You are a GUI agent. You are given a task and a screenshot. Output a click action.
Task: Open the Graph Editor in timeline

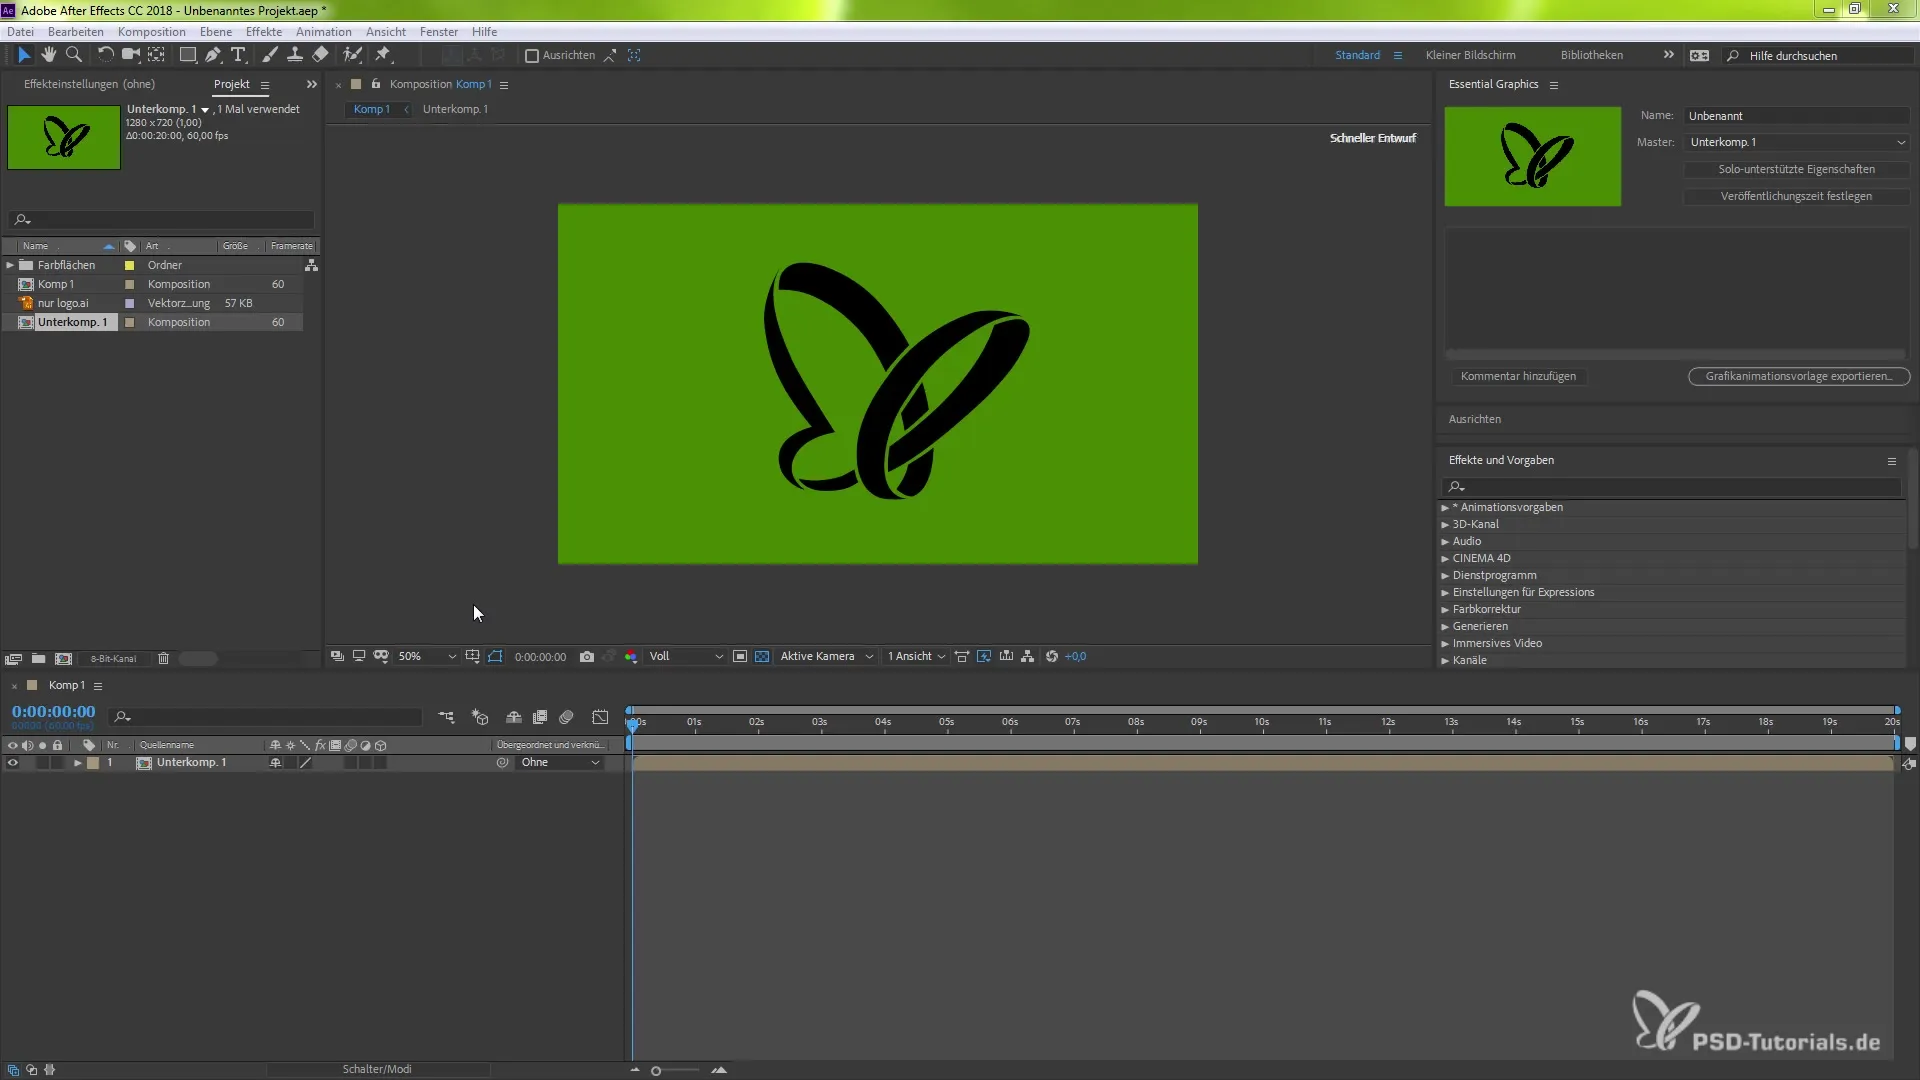click(x=600, y=717)
